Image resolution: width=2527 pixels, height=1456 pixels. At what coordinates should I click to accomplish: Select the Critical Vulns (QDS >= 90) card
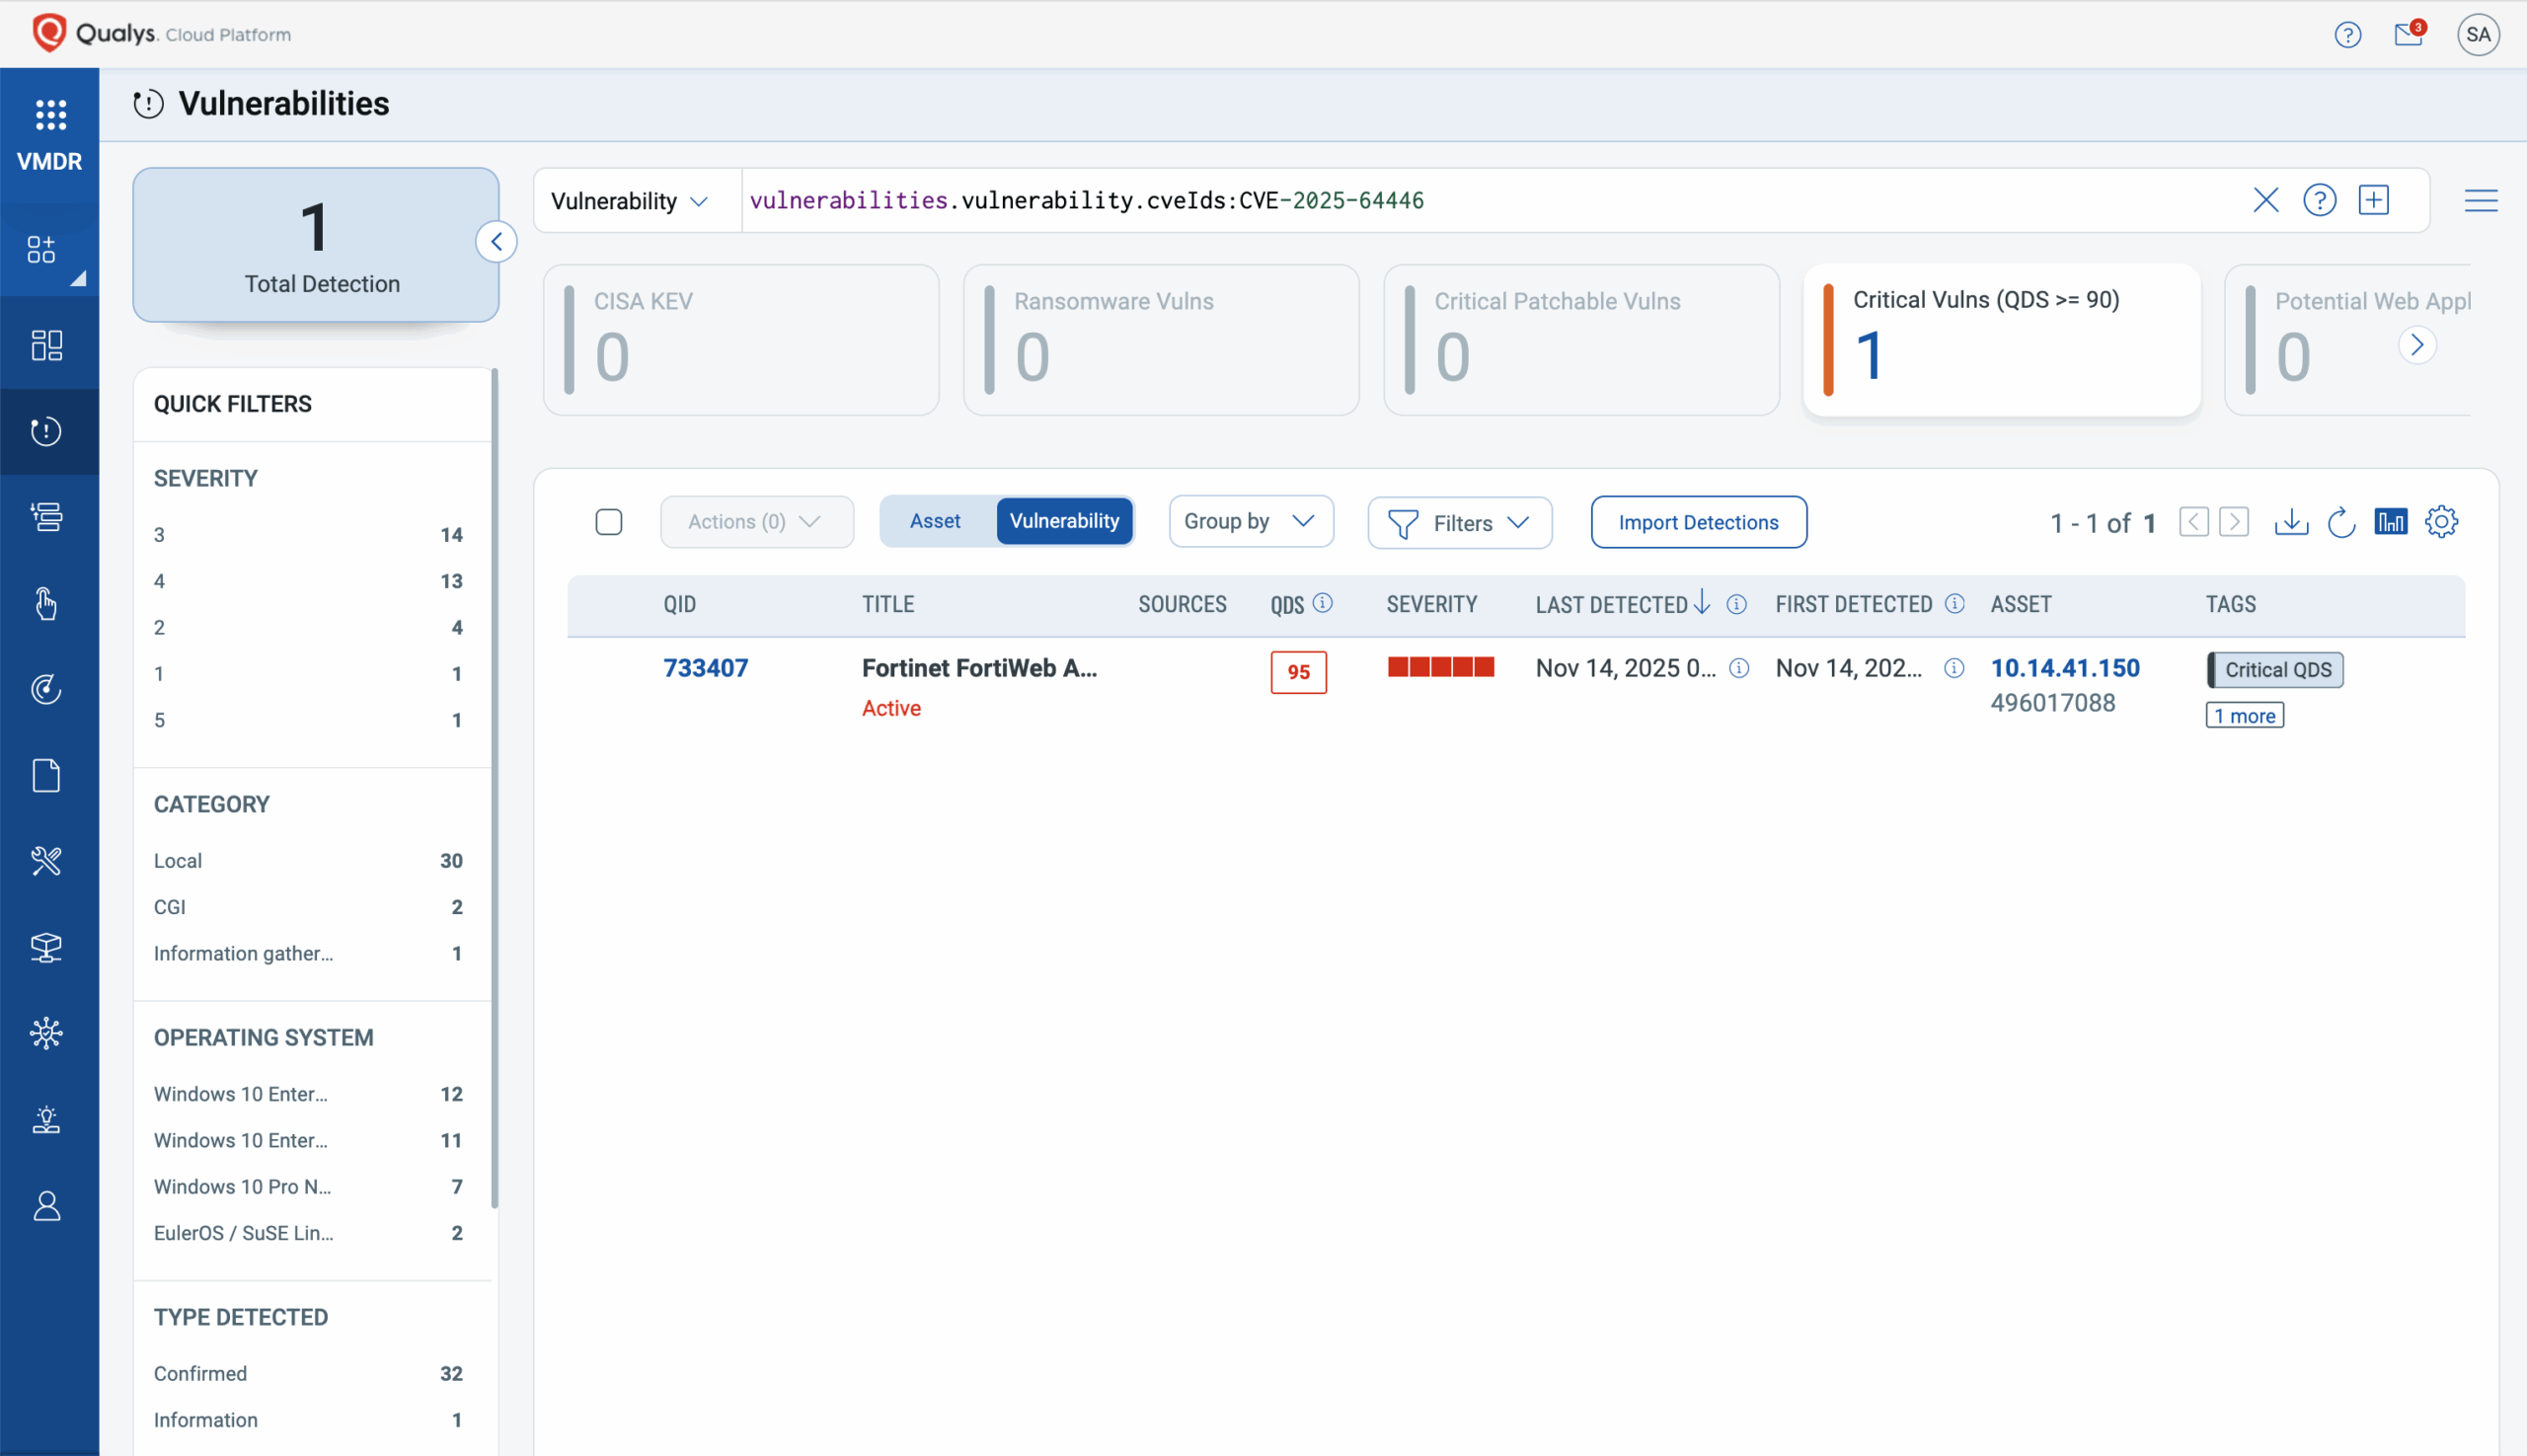click(x=2000, y=340)
